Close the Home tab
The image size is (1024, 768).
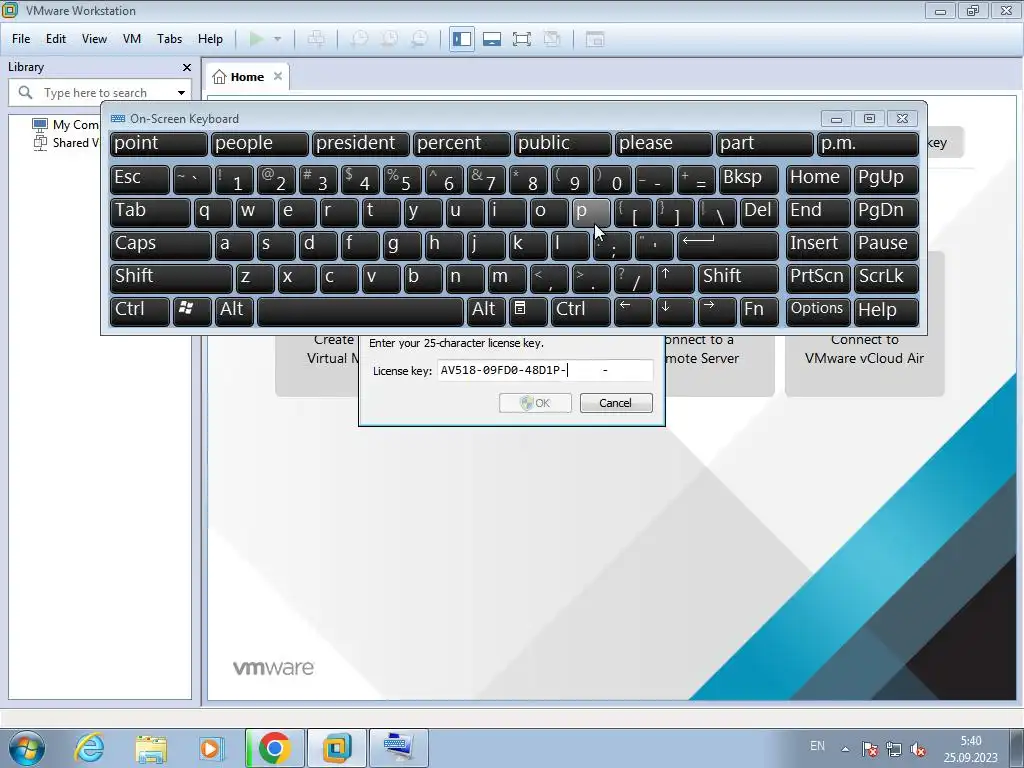click(x=278, y=76)
